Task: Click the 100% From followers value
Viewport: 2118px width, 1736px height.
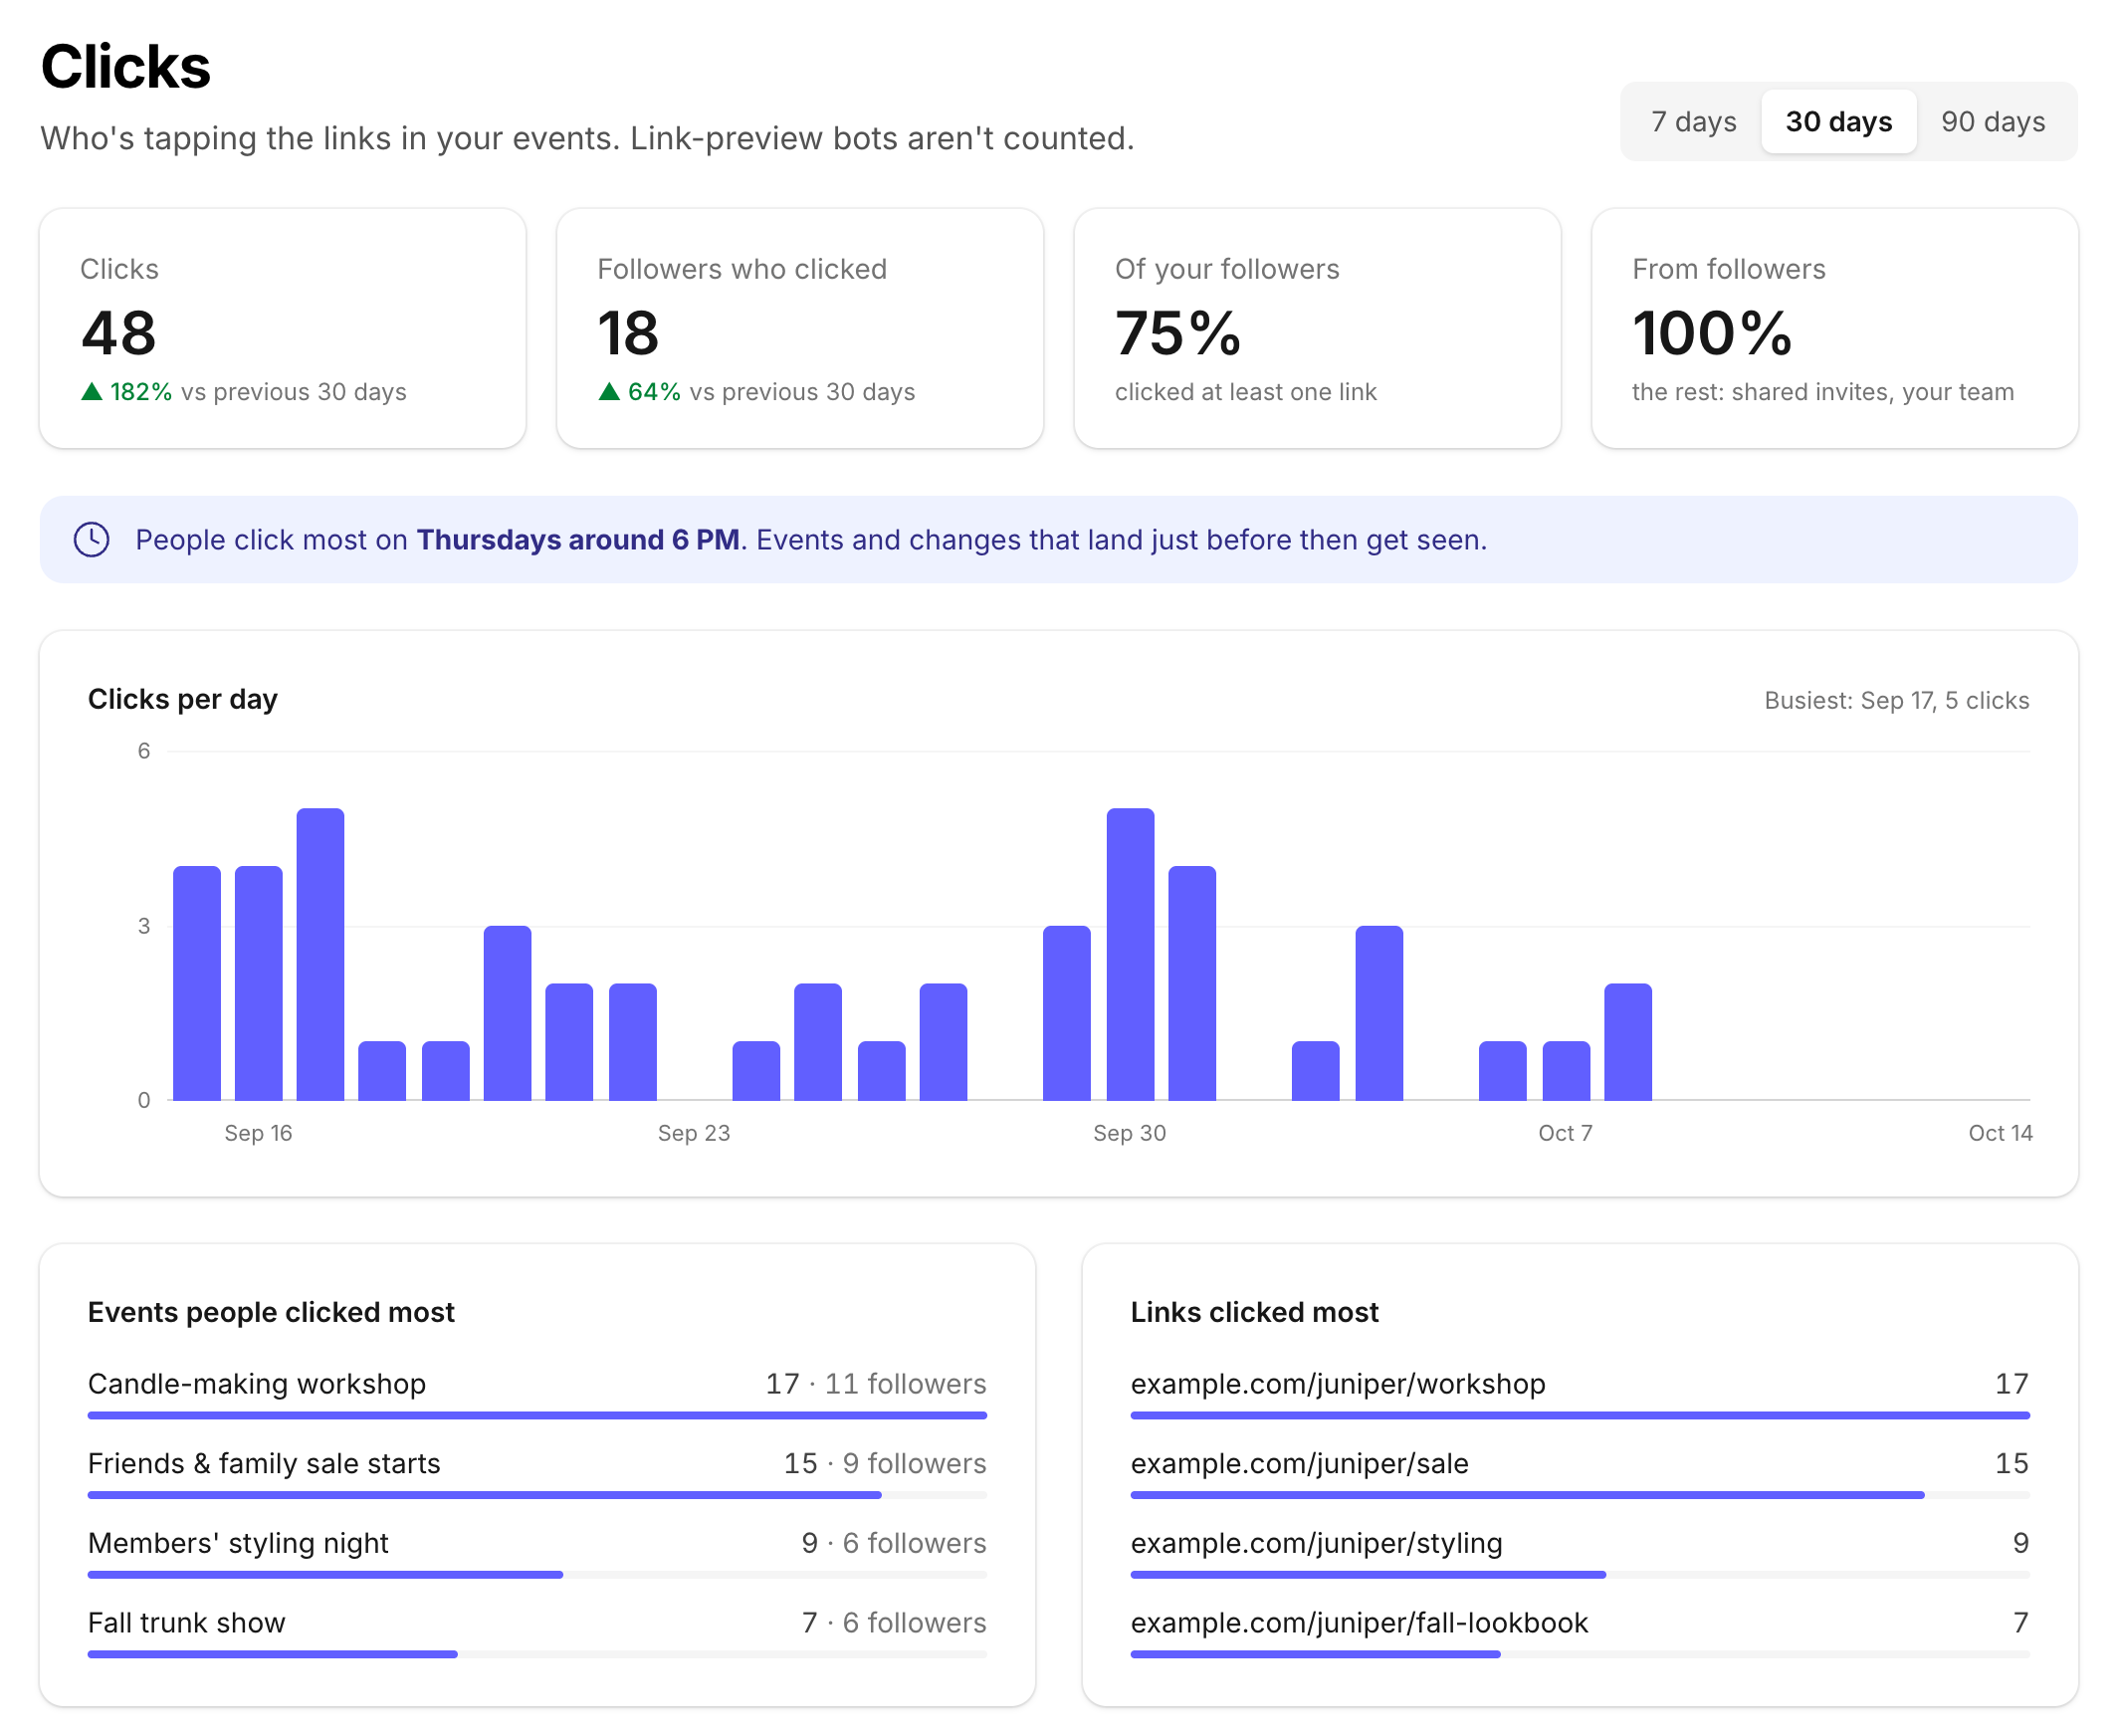Action: pos(1711,333)
